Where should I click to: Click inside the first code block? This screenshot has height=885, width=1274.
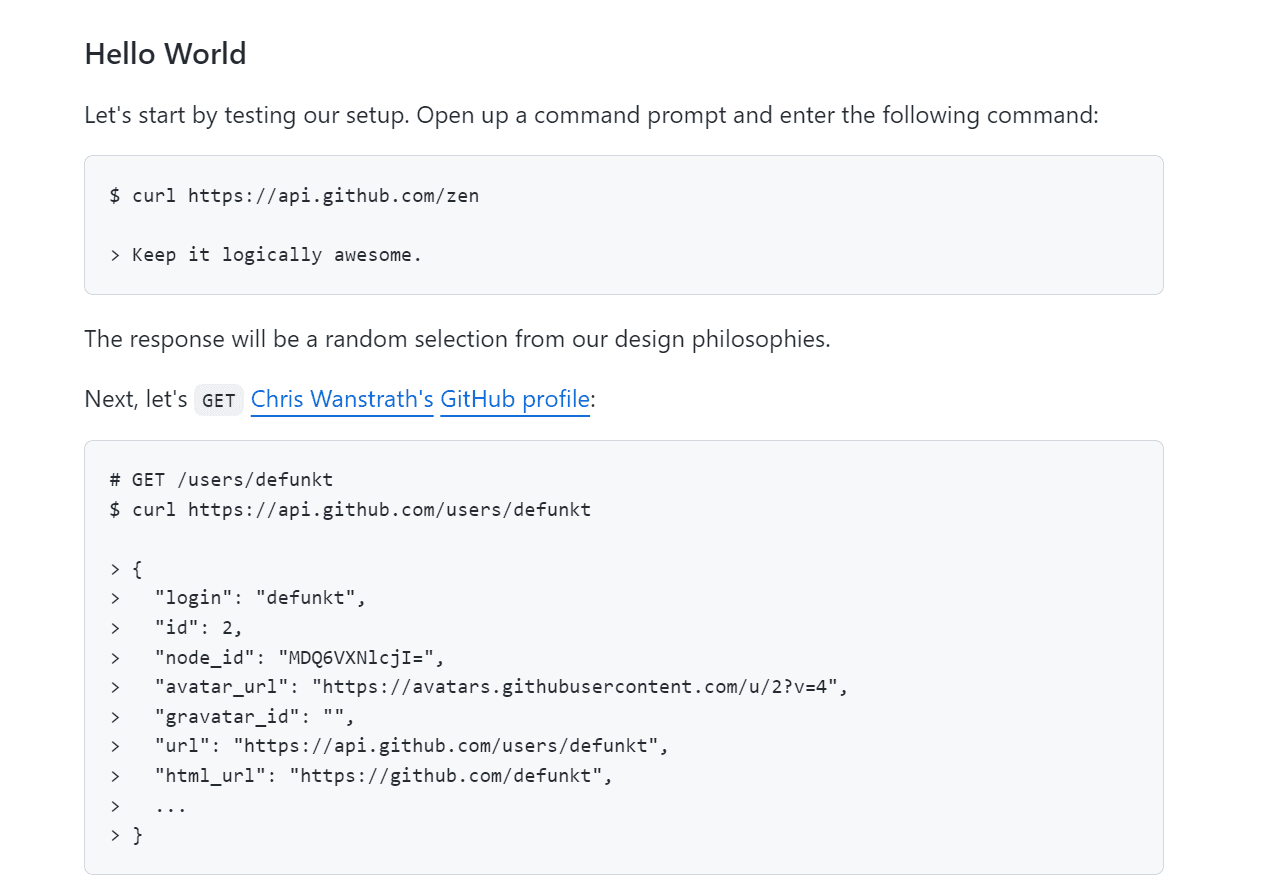tap(623, 224)
